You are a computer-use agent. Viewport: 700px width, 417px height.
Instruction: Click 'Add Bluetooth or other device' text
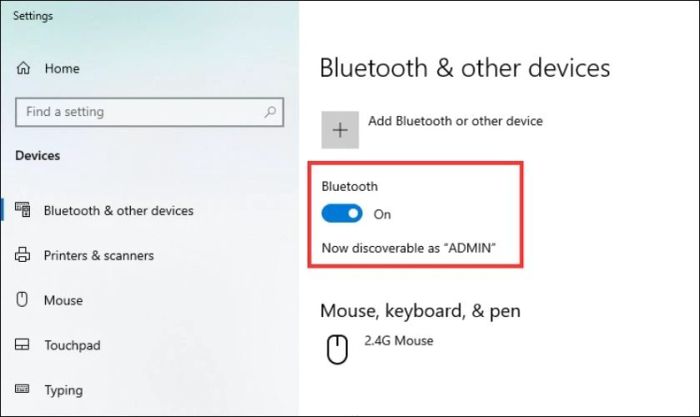(x=455, y=121)
